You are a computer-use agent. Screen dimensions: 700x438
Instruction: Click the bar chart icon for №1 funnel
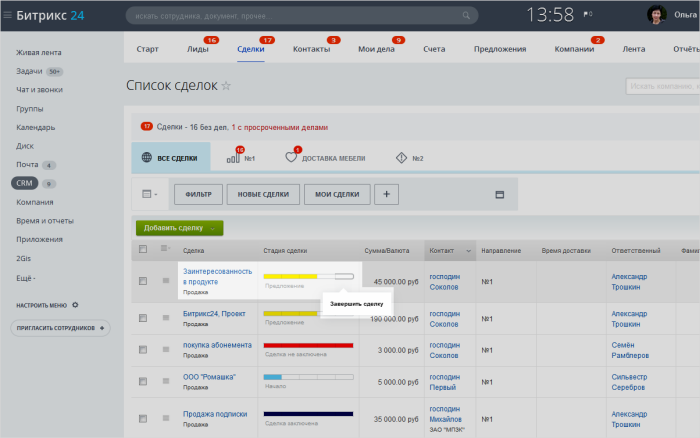click(x=233, y=157)
